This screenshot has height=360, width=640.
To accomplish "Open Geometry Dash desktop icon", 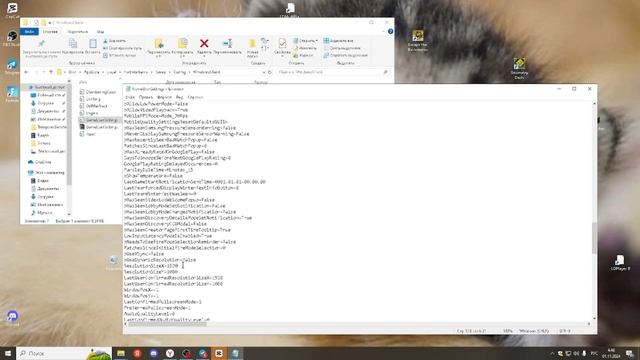I will tap(519, 69).
